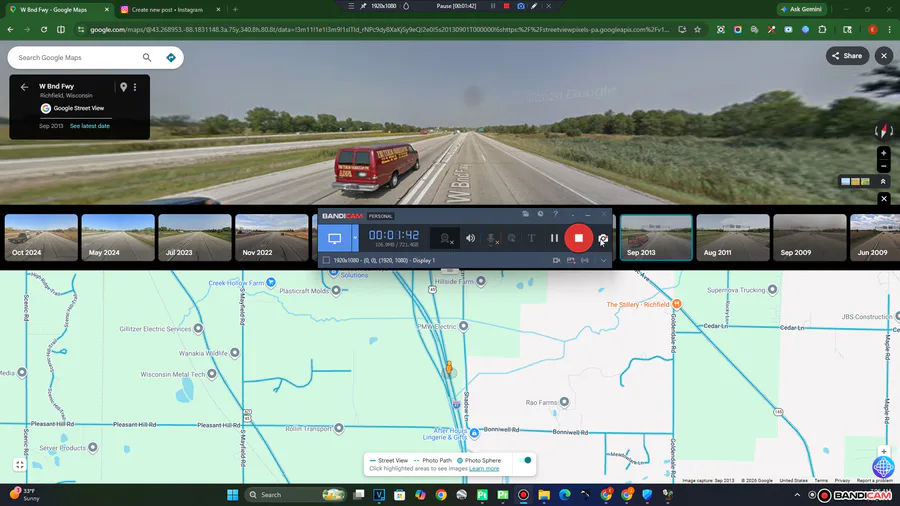The width and height of the screenshot is (900, 506).
Task: Stop the Bandicam recording
Action: pyautogui.click(x=579, y=238)
